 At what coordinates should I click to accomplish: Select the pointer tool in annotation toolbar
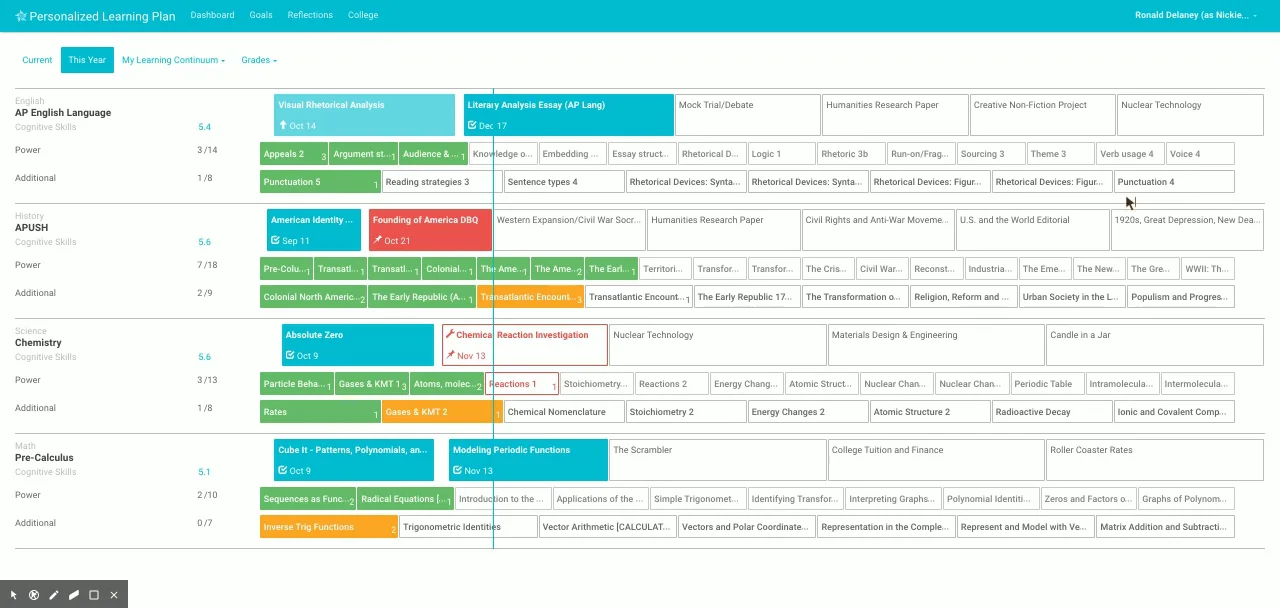coord(14,595)
